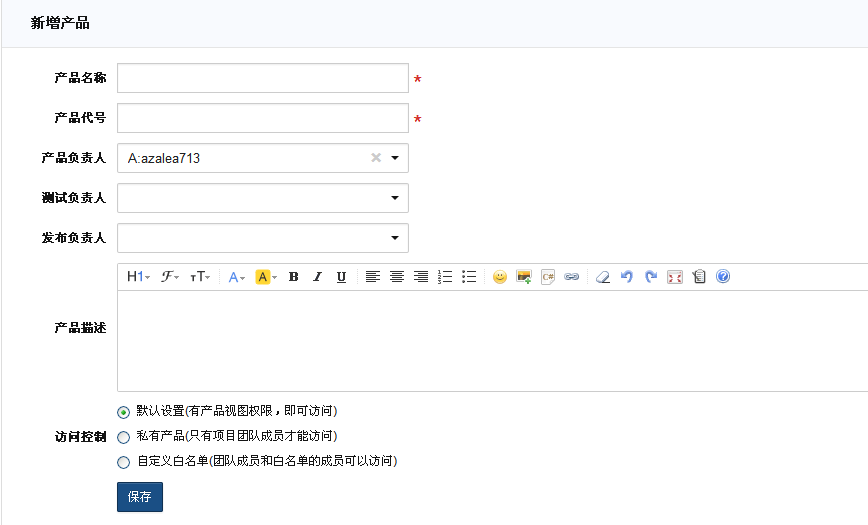This screenshot has width=868, height=525.
Task: Select the 私有产品 radio option
Action: tap(123, 437)
